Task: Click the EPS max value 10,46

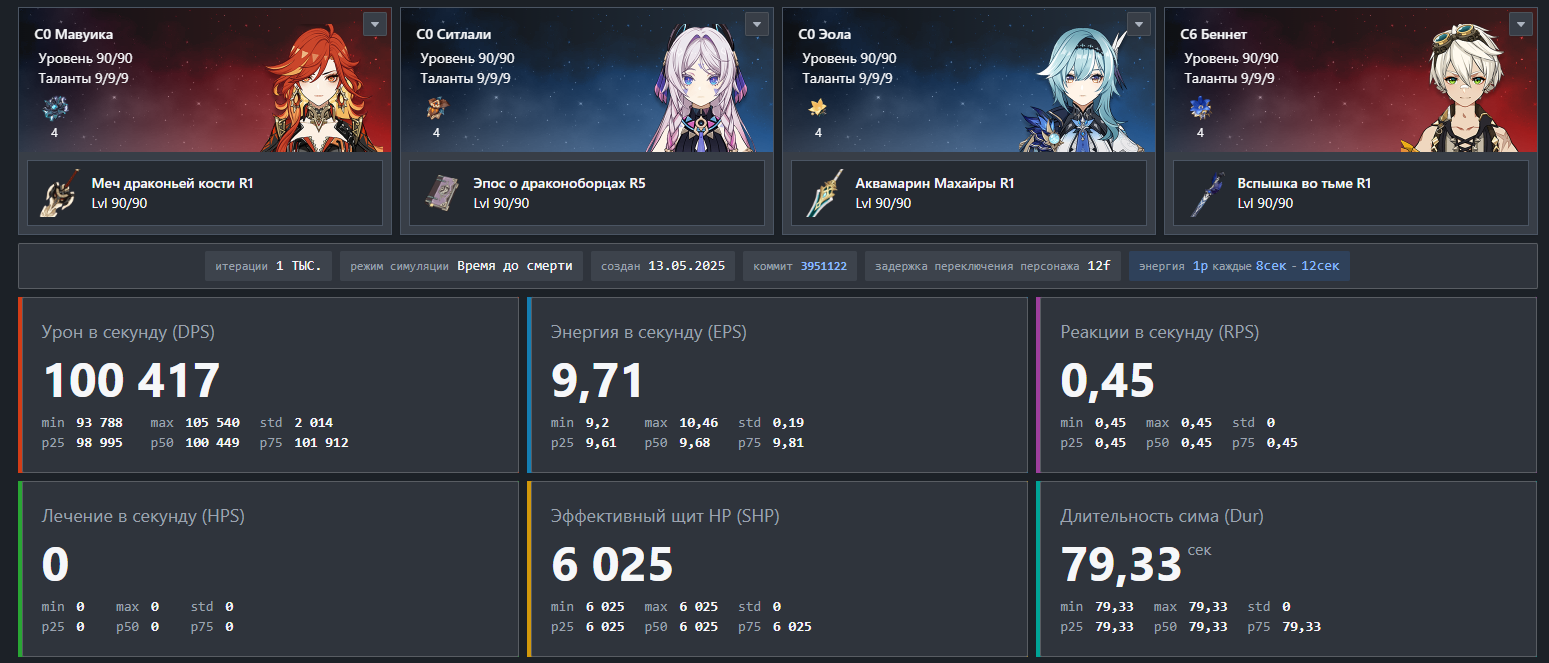Action: click(698, 423)
